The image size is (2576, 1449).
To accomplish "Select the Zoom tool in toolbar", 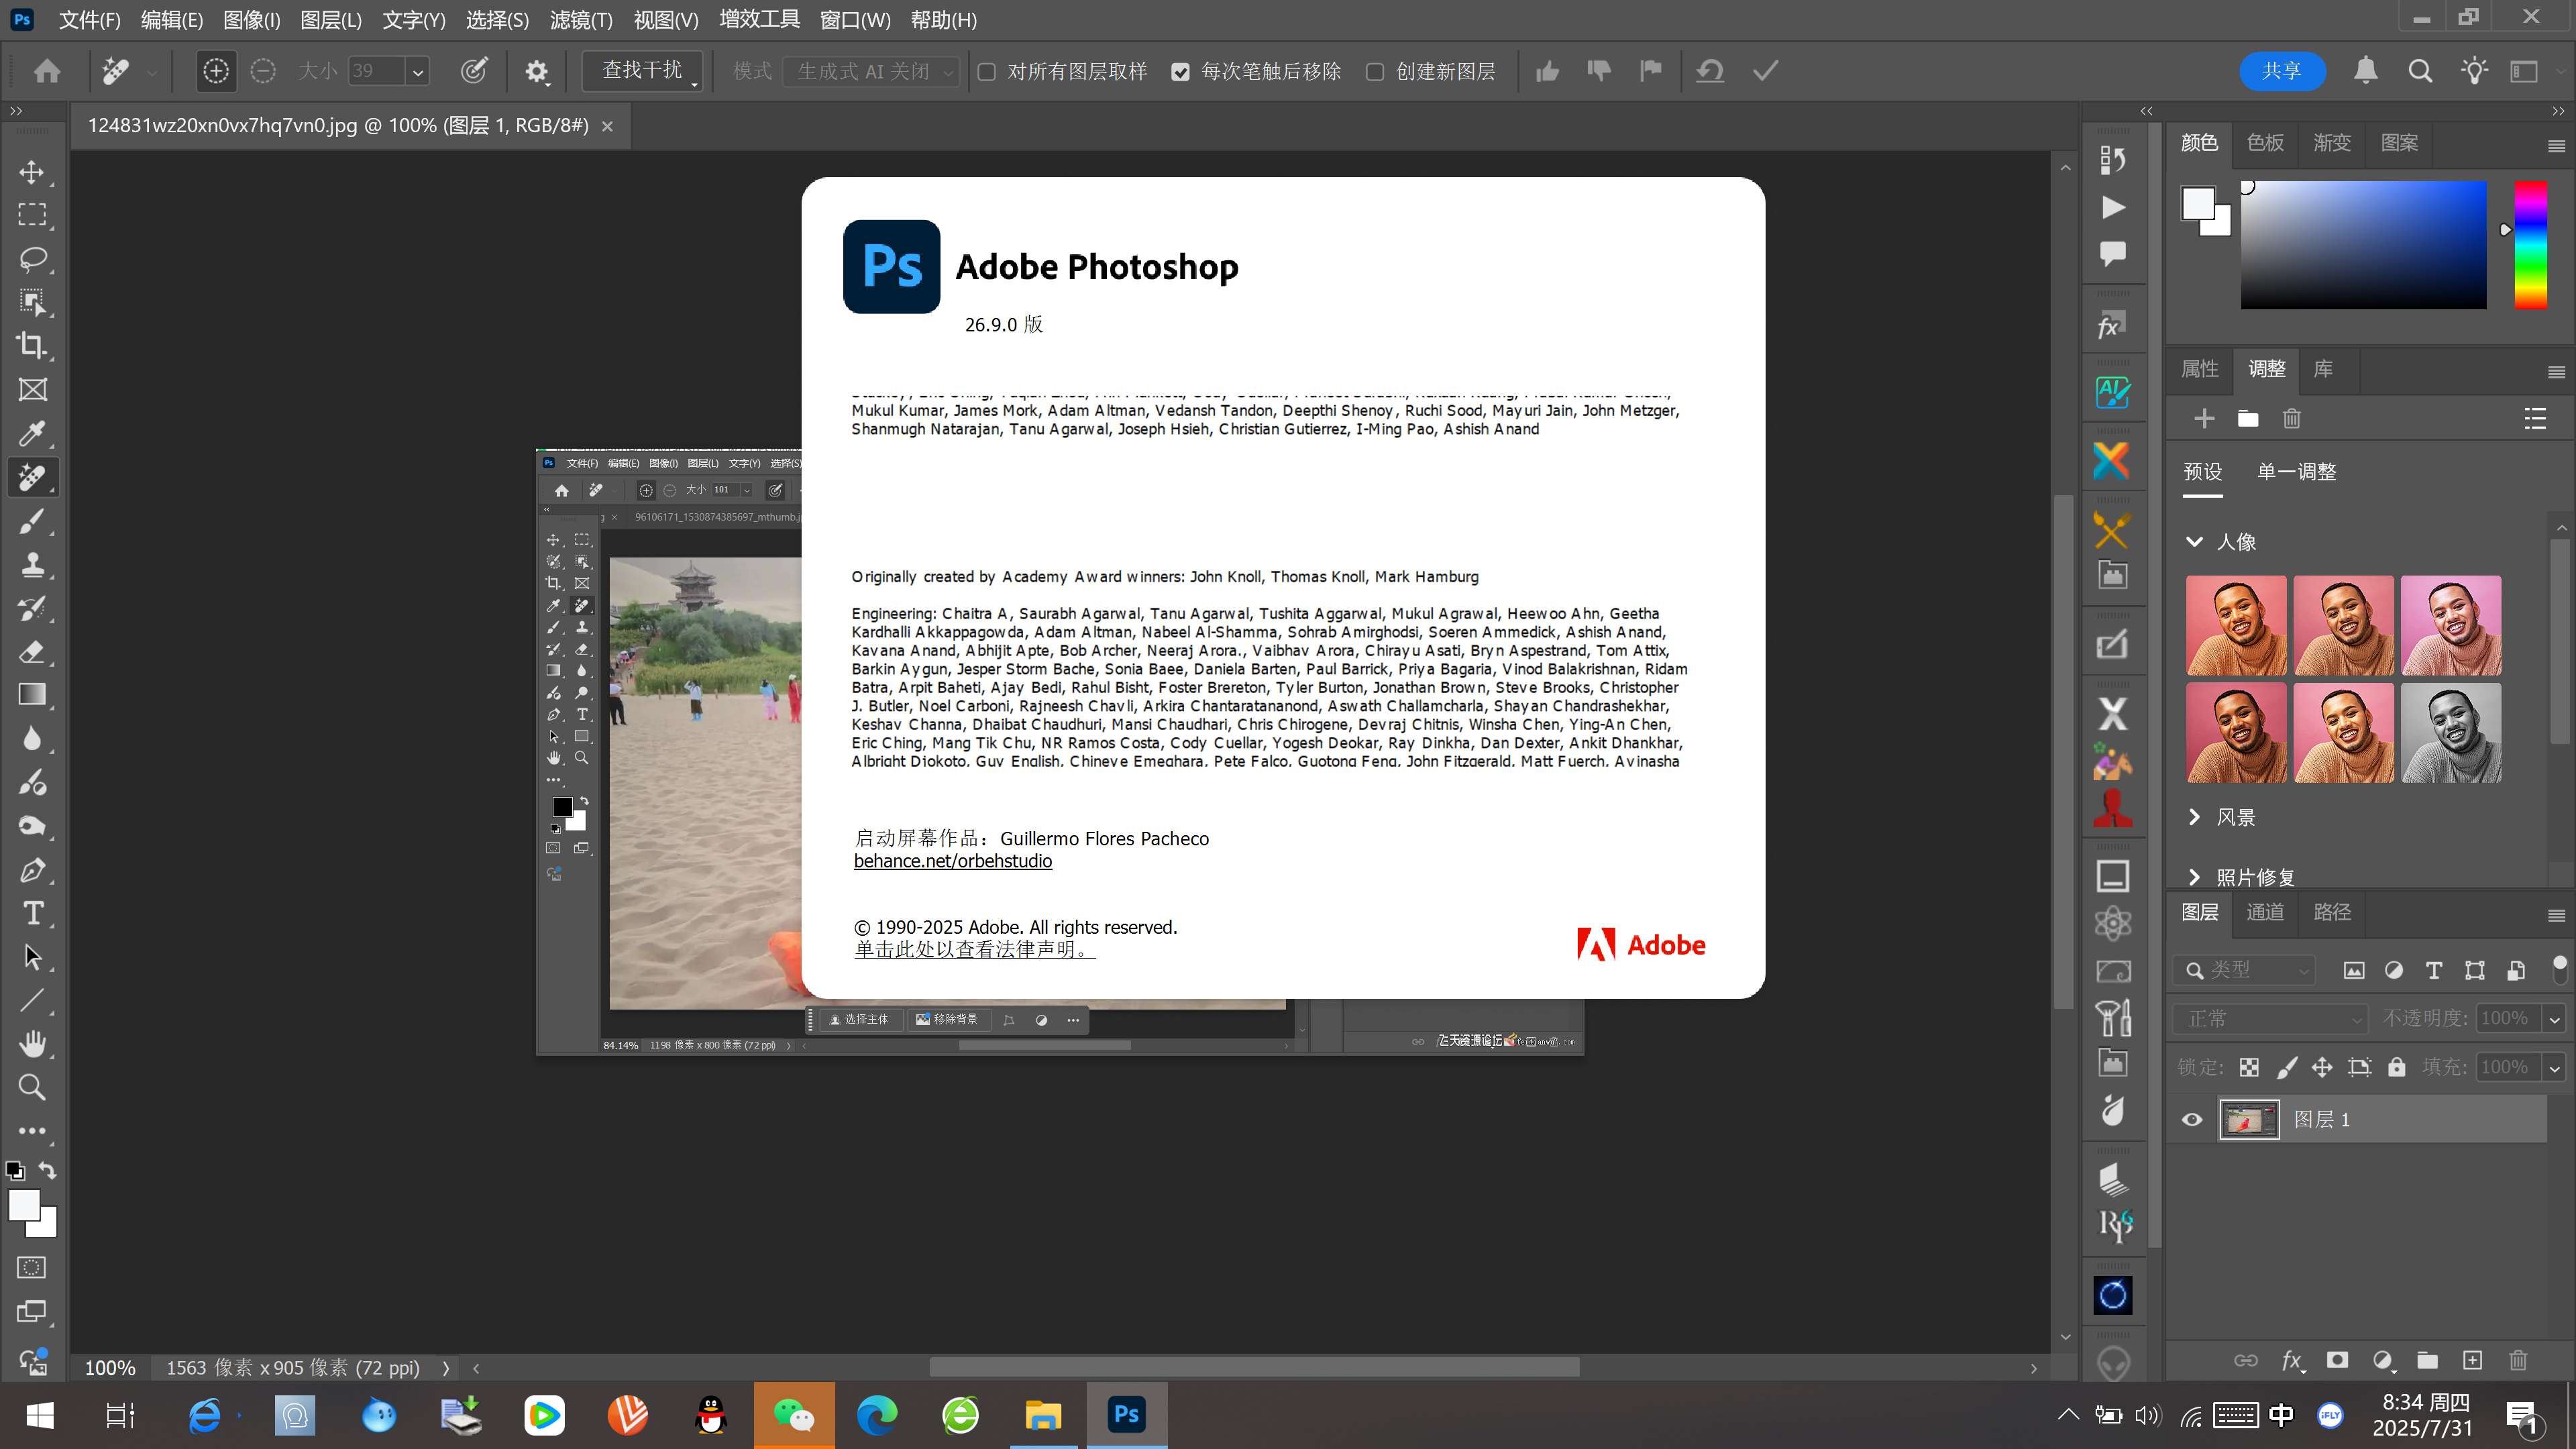I will pos(32,1087).
